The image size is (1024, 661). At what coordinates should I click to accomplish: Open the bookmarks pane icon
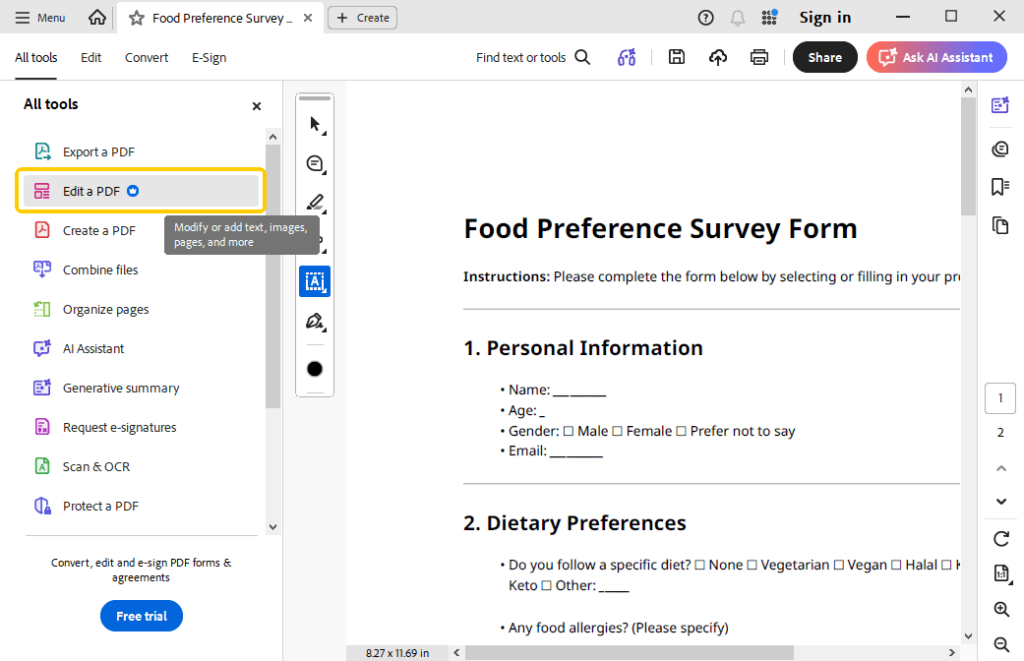pos(1000,187)
